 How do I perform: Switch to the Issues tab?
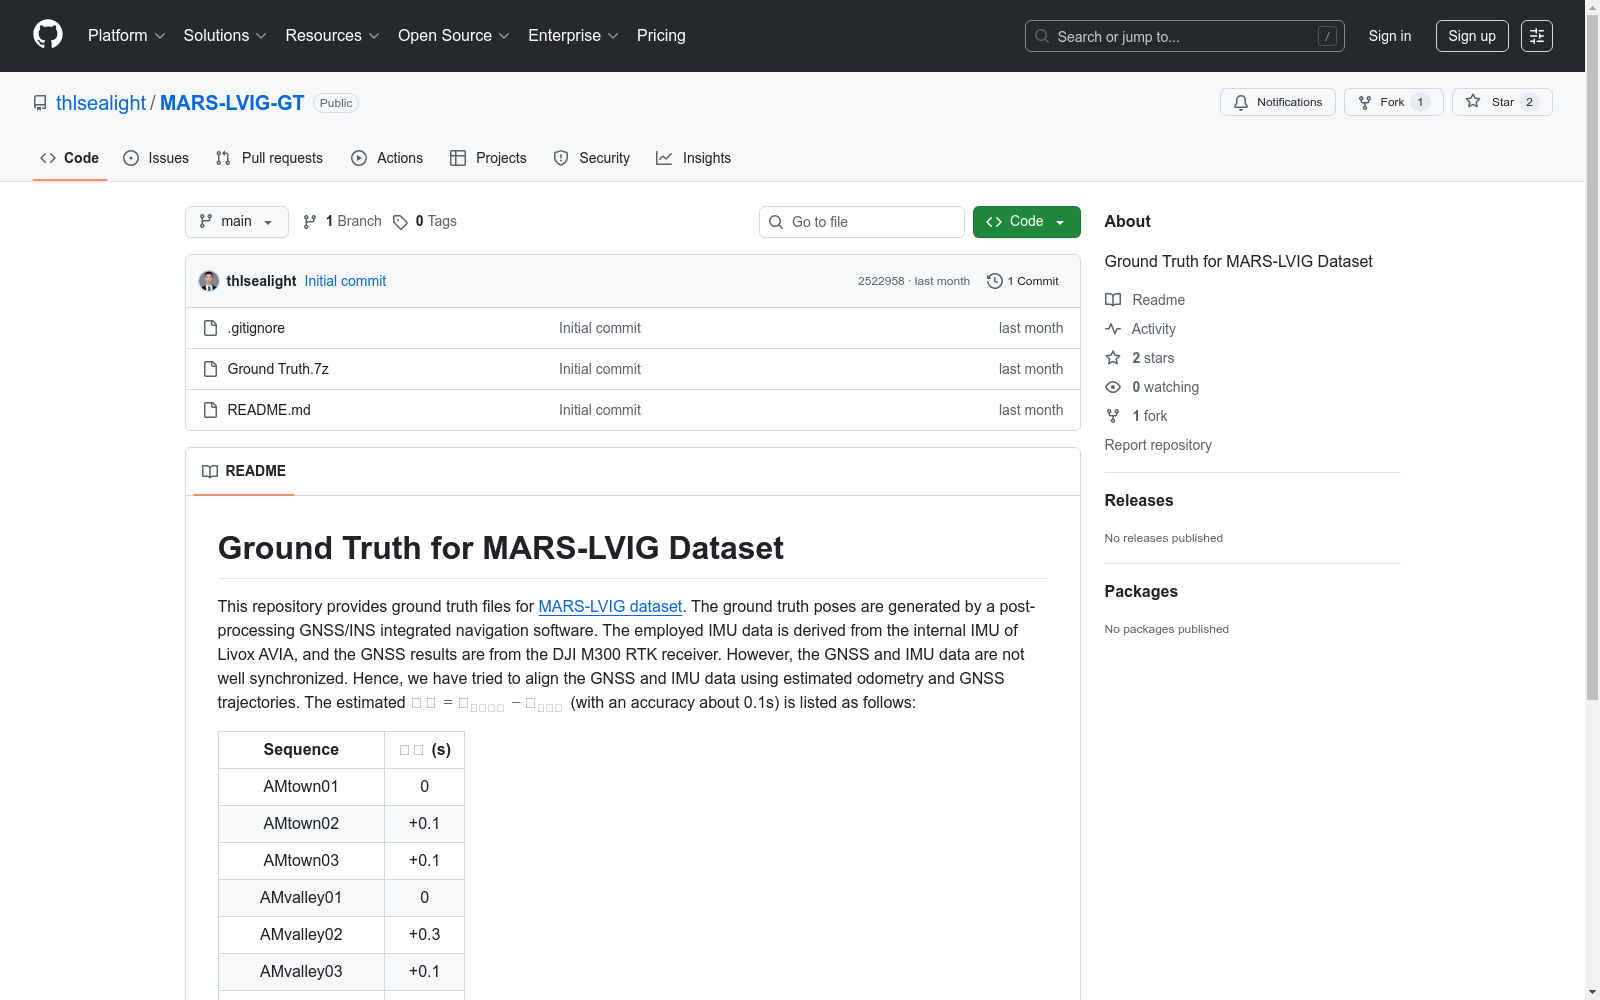pos(156,158)
